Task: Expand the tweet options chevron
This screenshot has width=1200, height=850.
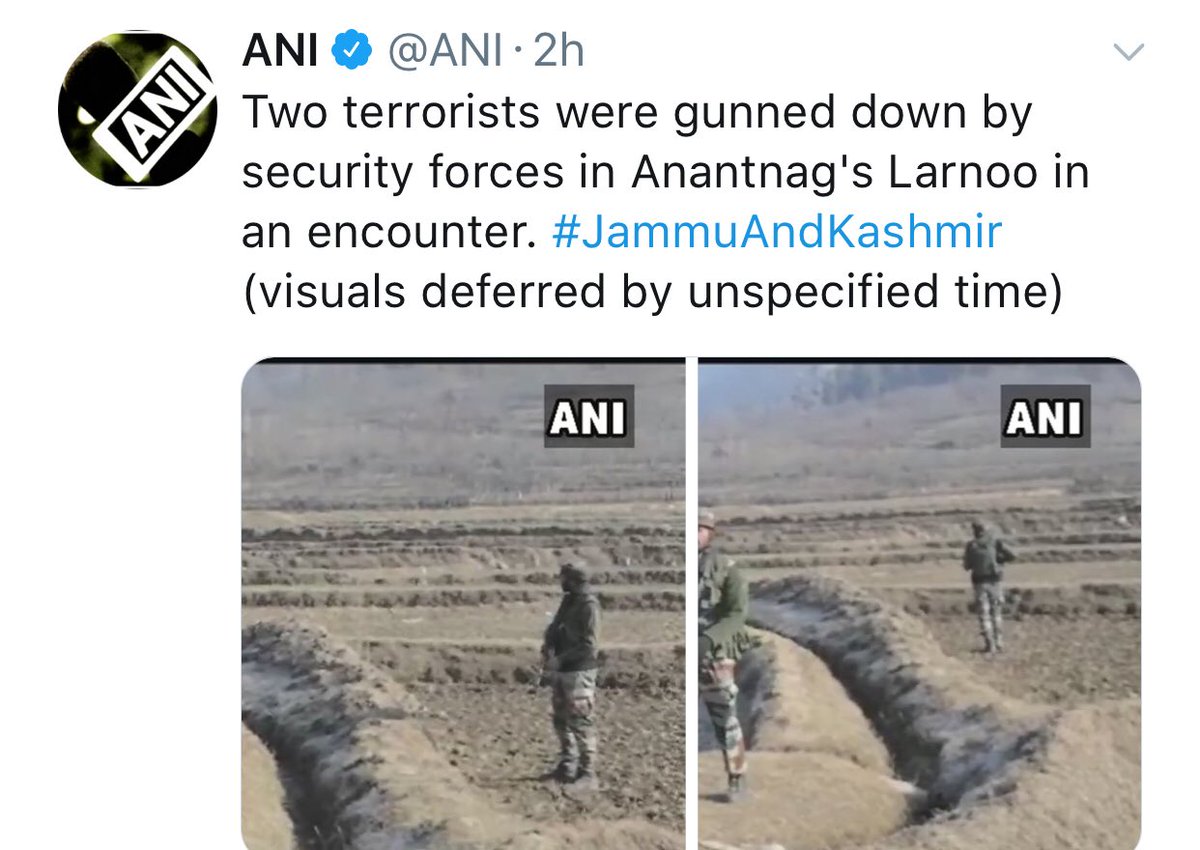Action: tap(1128, 53)
